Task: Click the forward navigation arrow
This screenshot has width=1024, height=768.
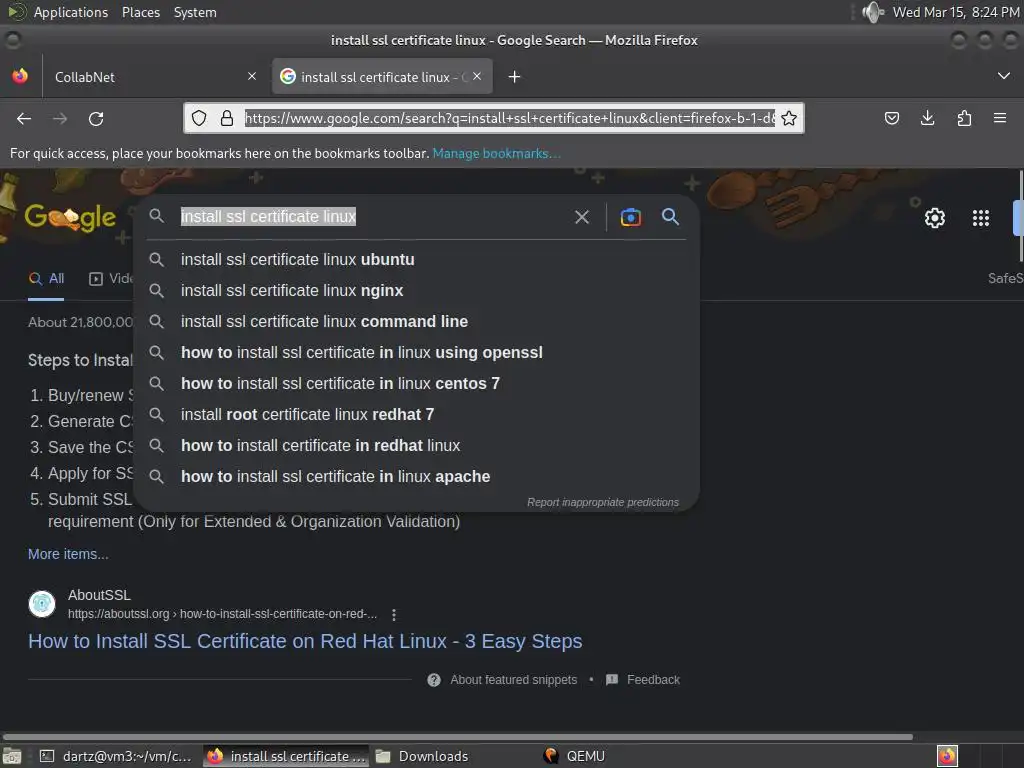Action: coord(60,118)
